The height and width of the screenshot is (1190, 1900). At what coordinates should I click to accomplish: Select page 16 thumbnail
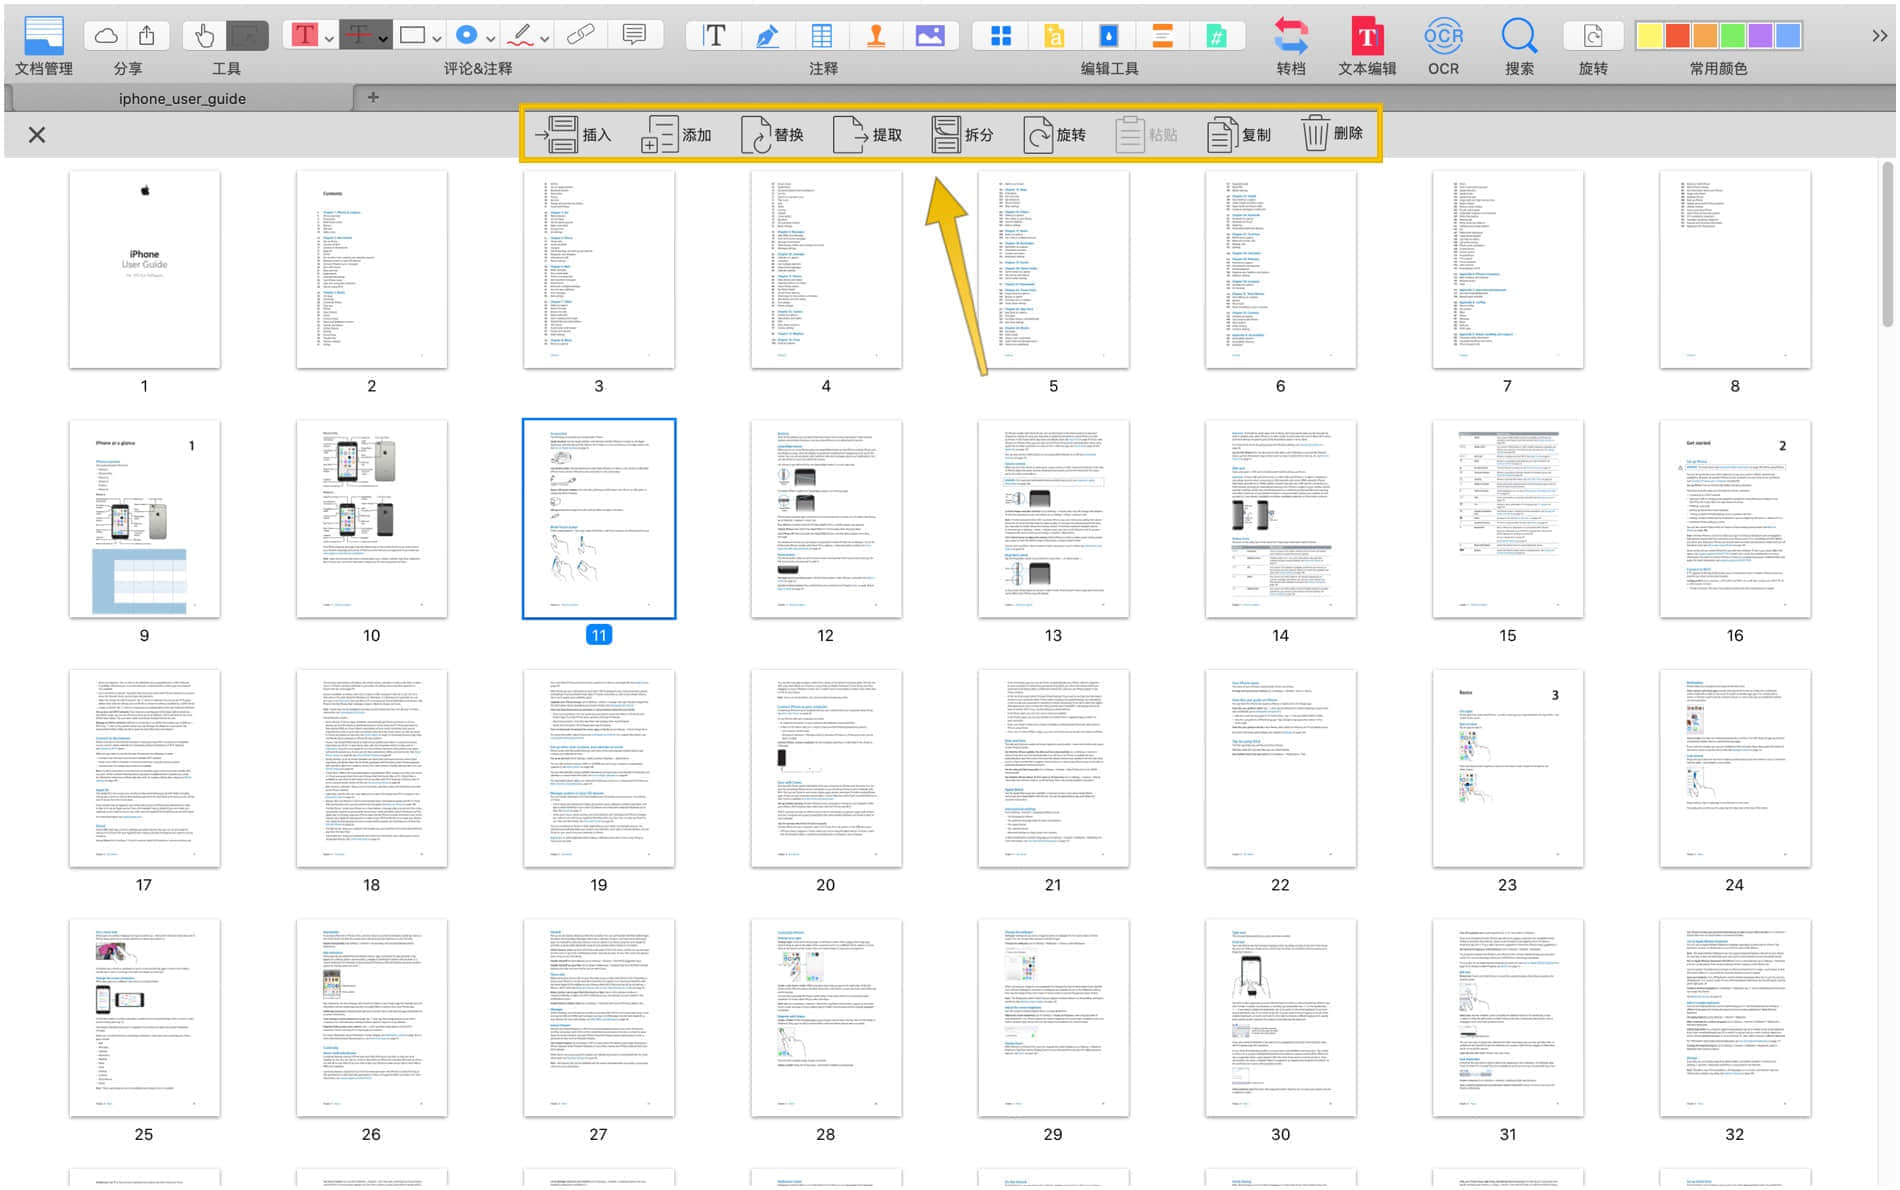pos(1735,519)
